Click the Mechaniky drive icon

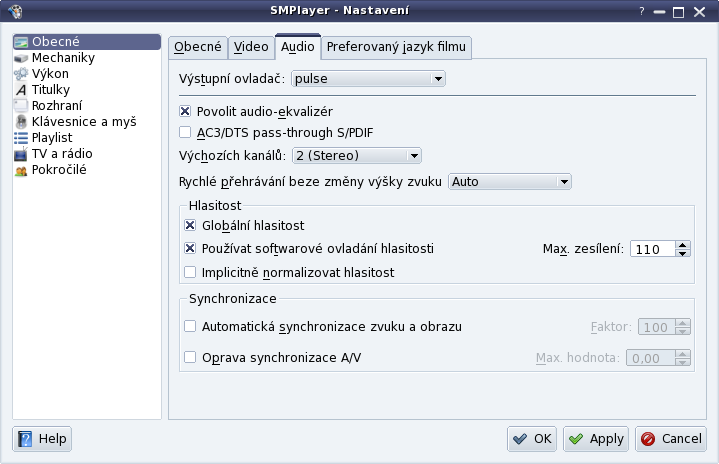click(x=21, y=58)
